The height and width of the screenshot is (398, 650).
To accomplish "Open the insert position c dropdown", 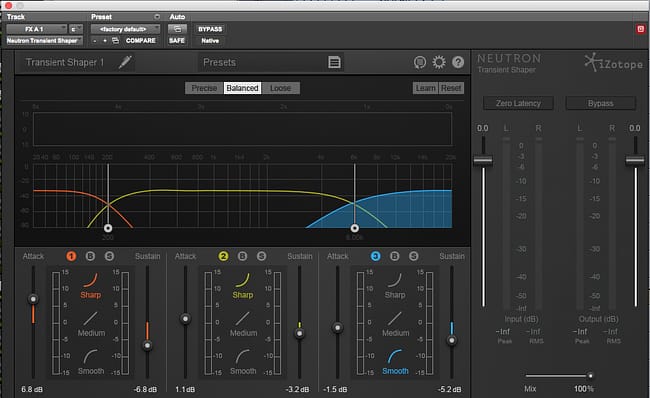I will (x=76, y=29).
